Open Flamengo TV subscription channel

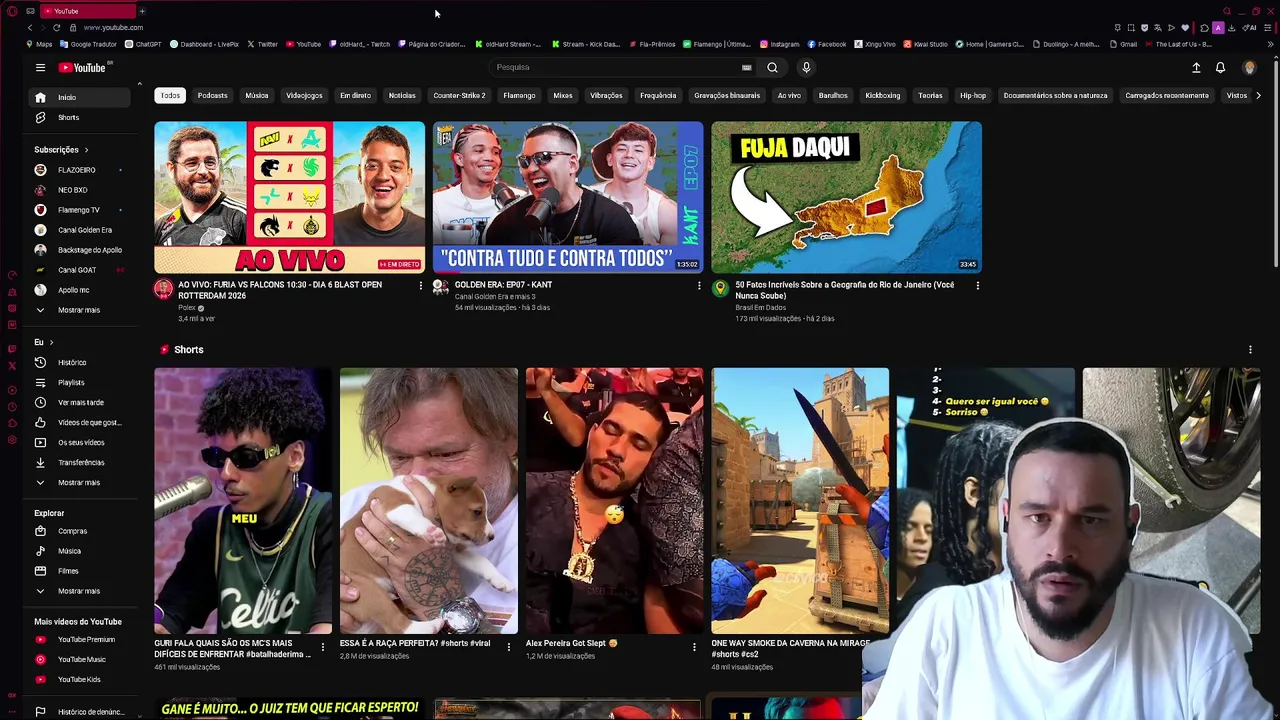78,210
